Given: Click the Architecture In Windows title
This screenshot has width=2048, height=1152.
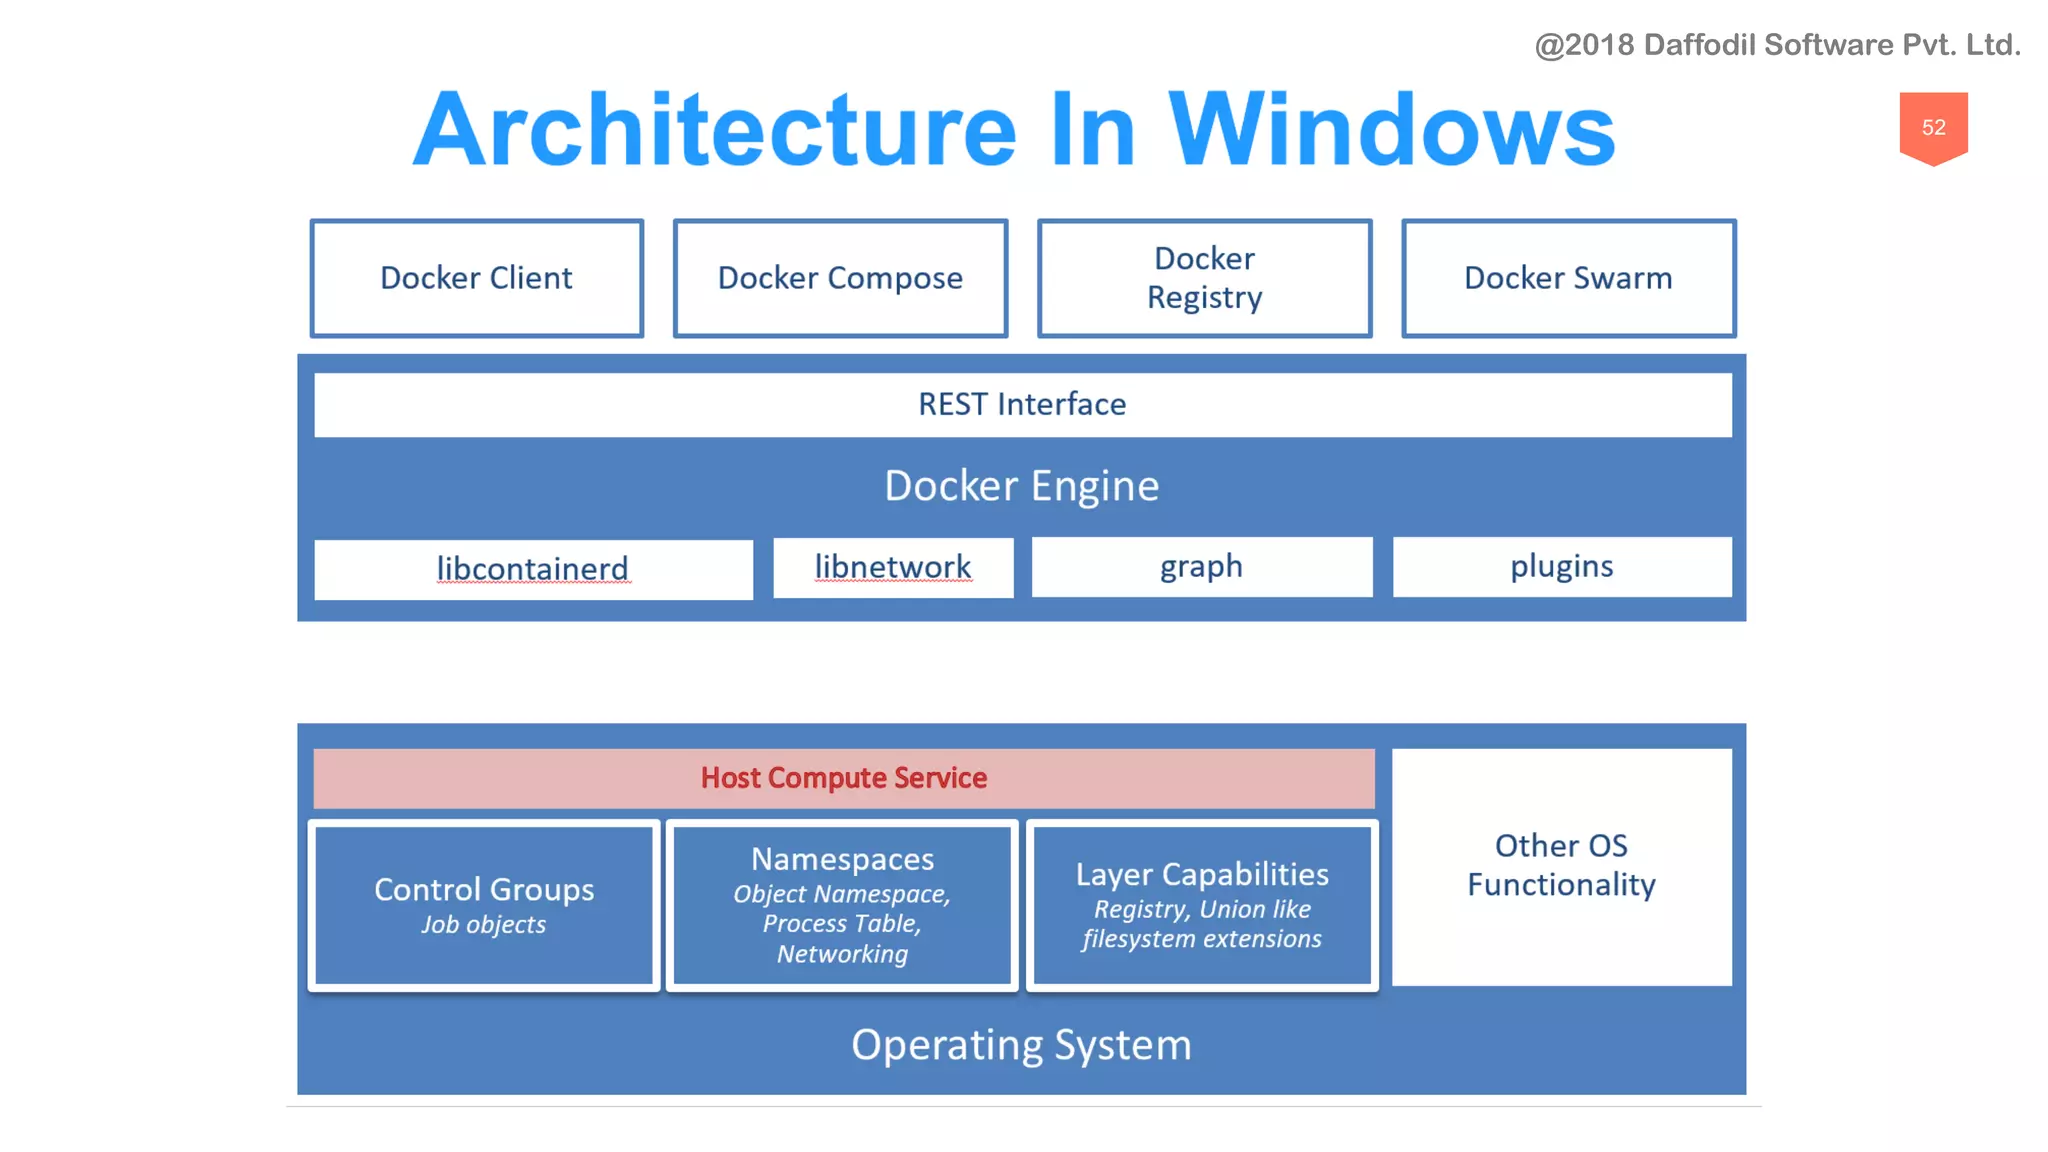Looking at the screenshot, I should [1014, 130].
